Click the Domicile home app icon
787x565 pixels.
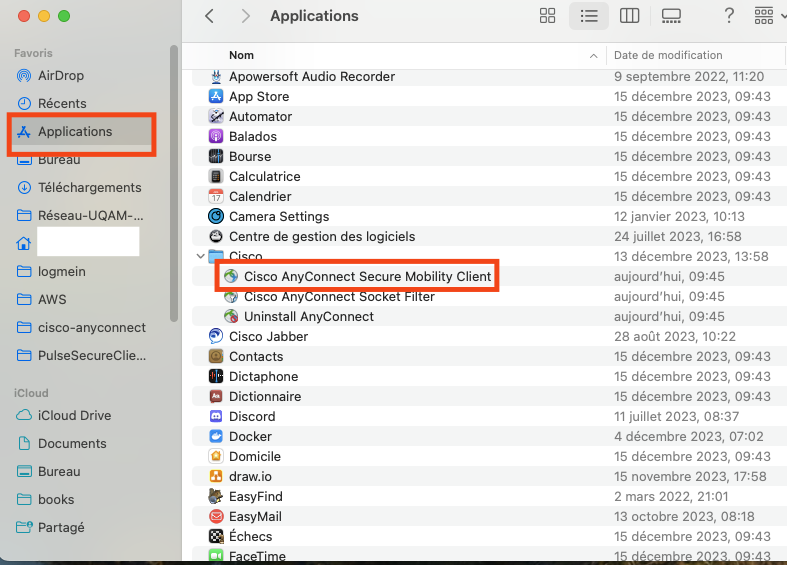pos(216,457)
